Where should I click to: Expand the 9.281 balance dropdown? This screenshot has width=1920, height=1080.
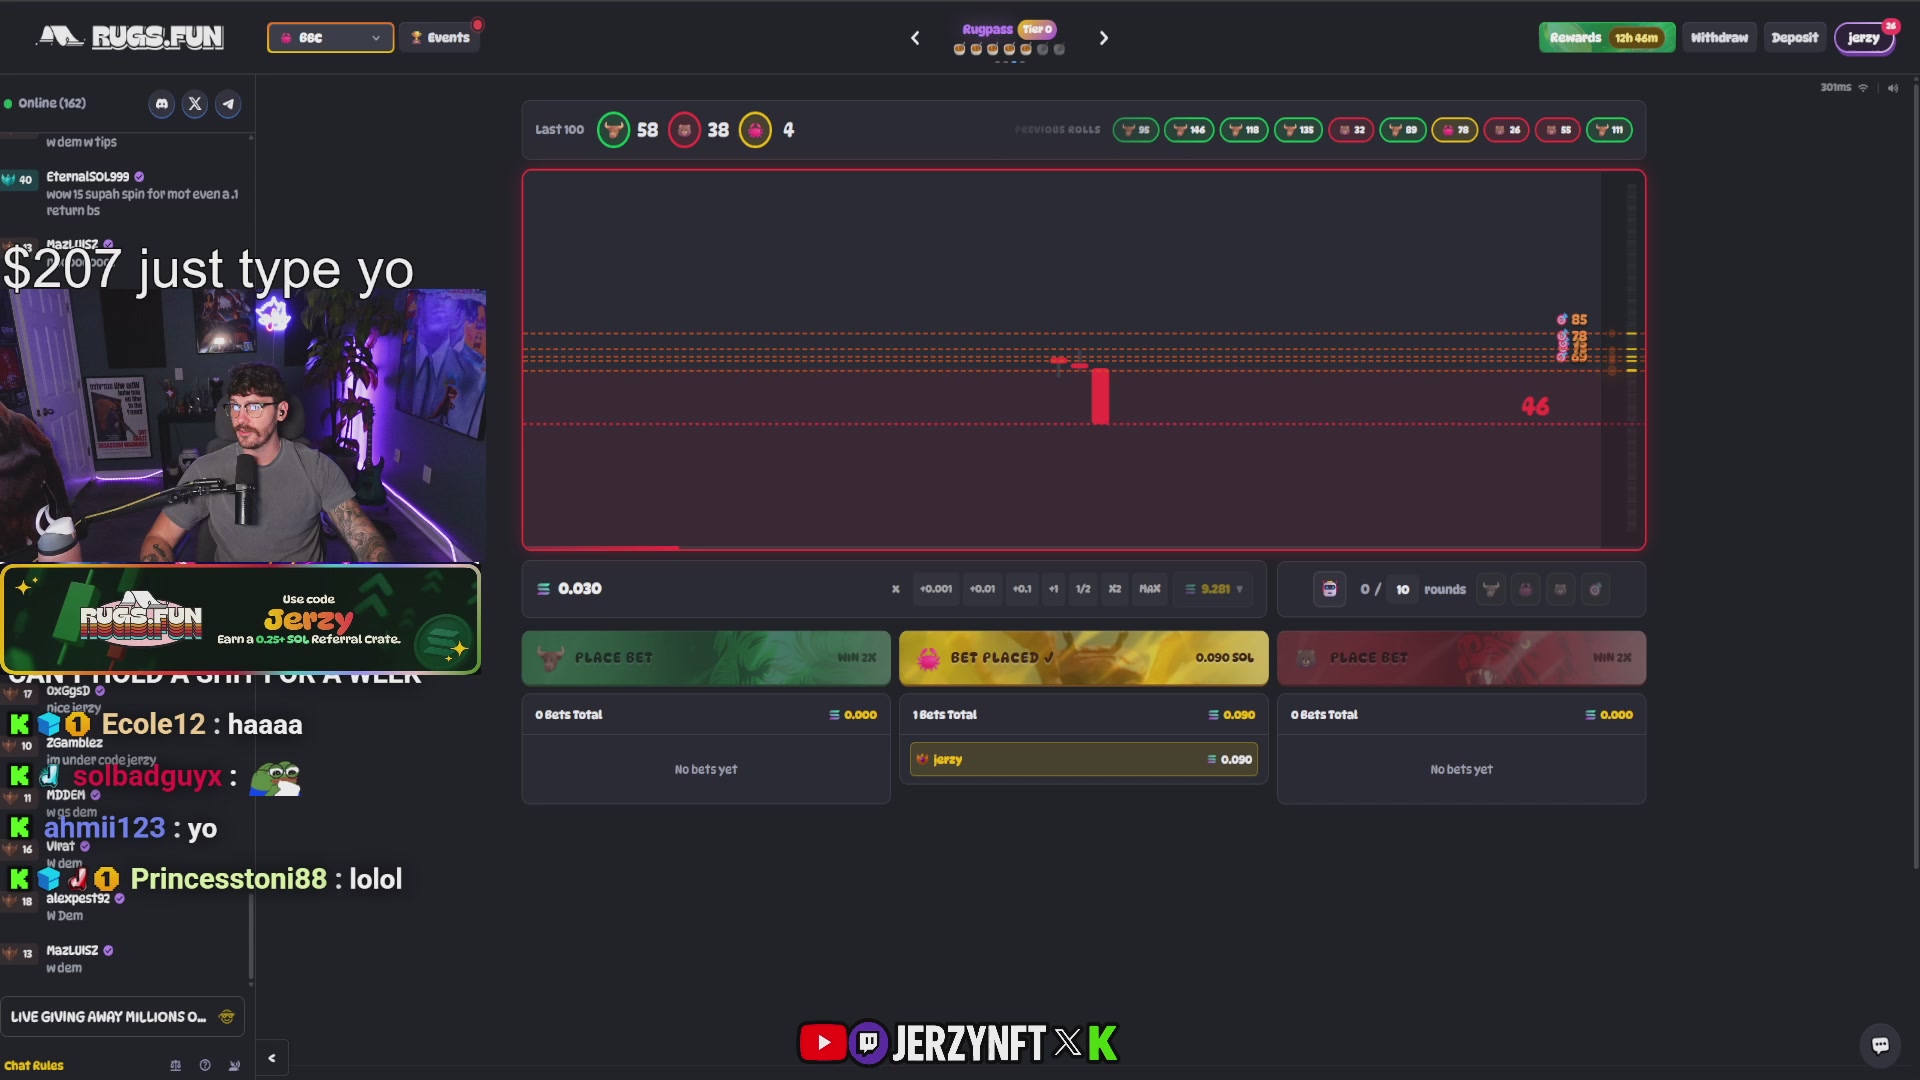(x=1215, y=589)
